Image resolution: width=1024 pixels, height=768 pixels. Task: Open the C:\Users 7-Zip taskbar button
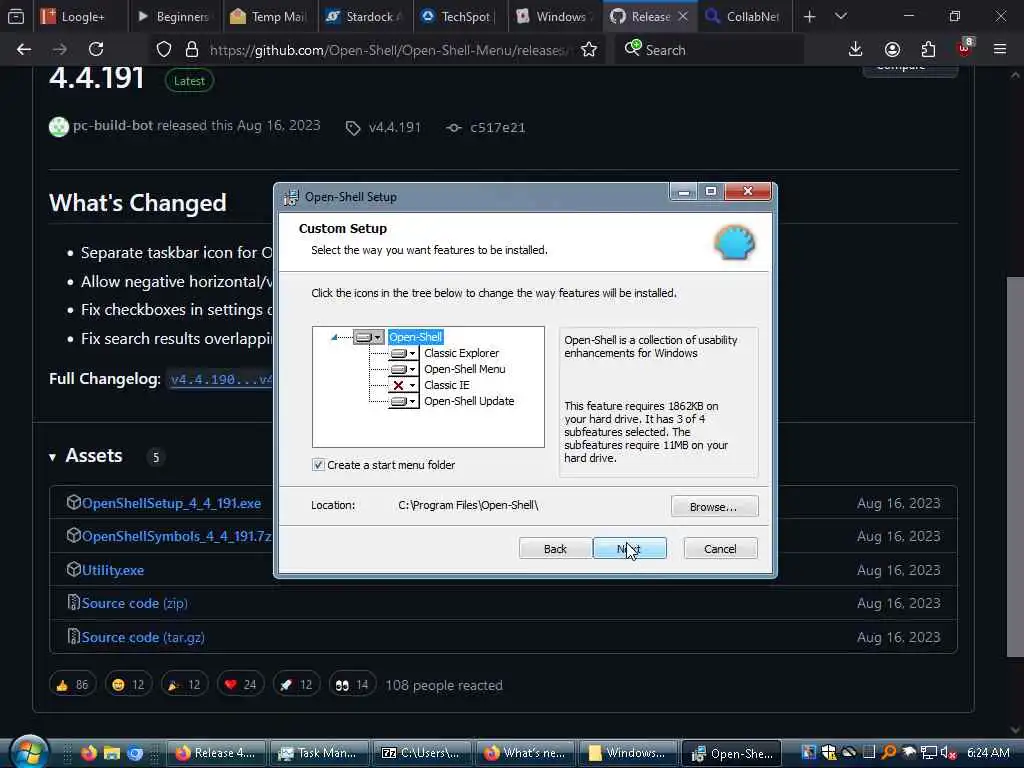[421, 753]
